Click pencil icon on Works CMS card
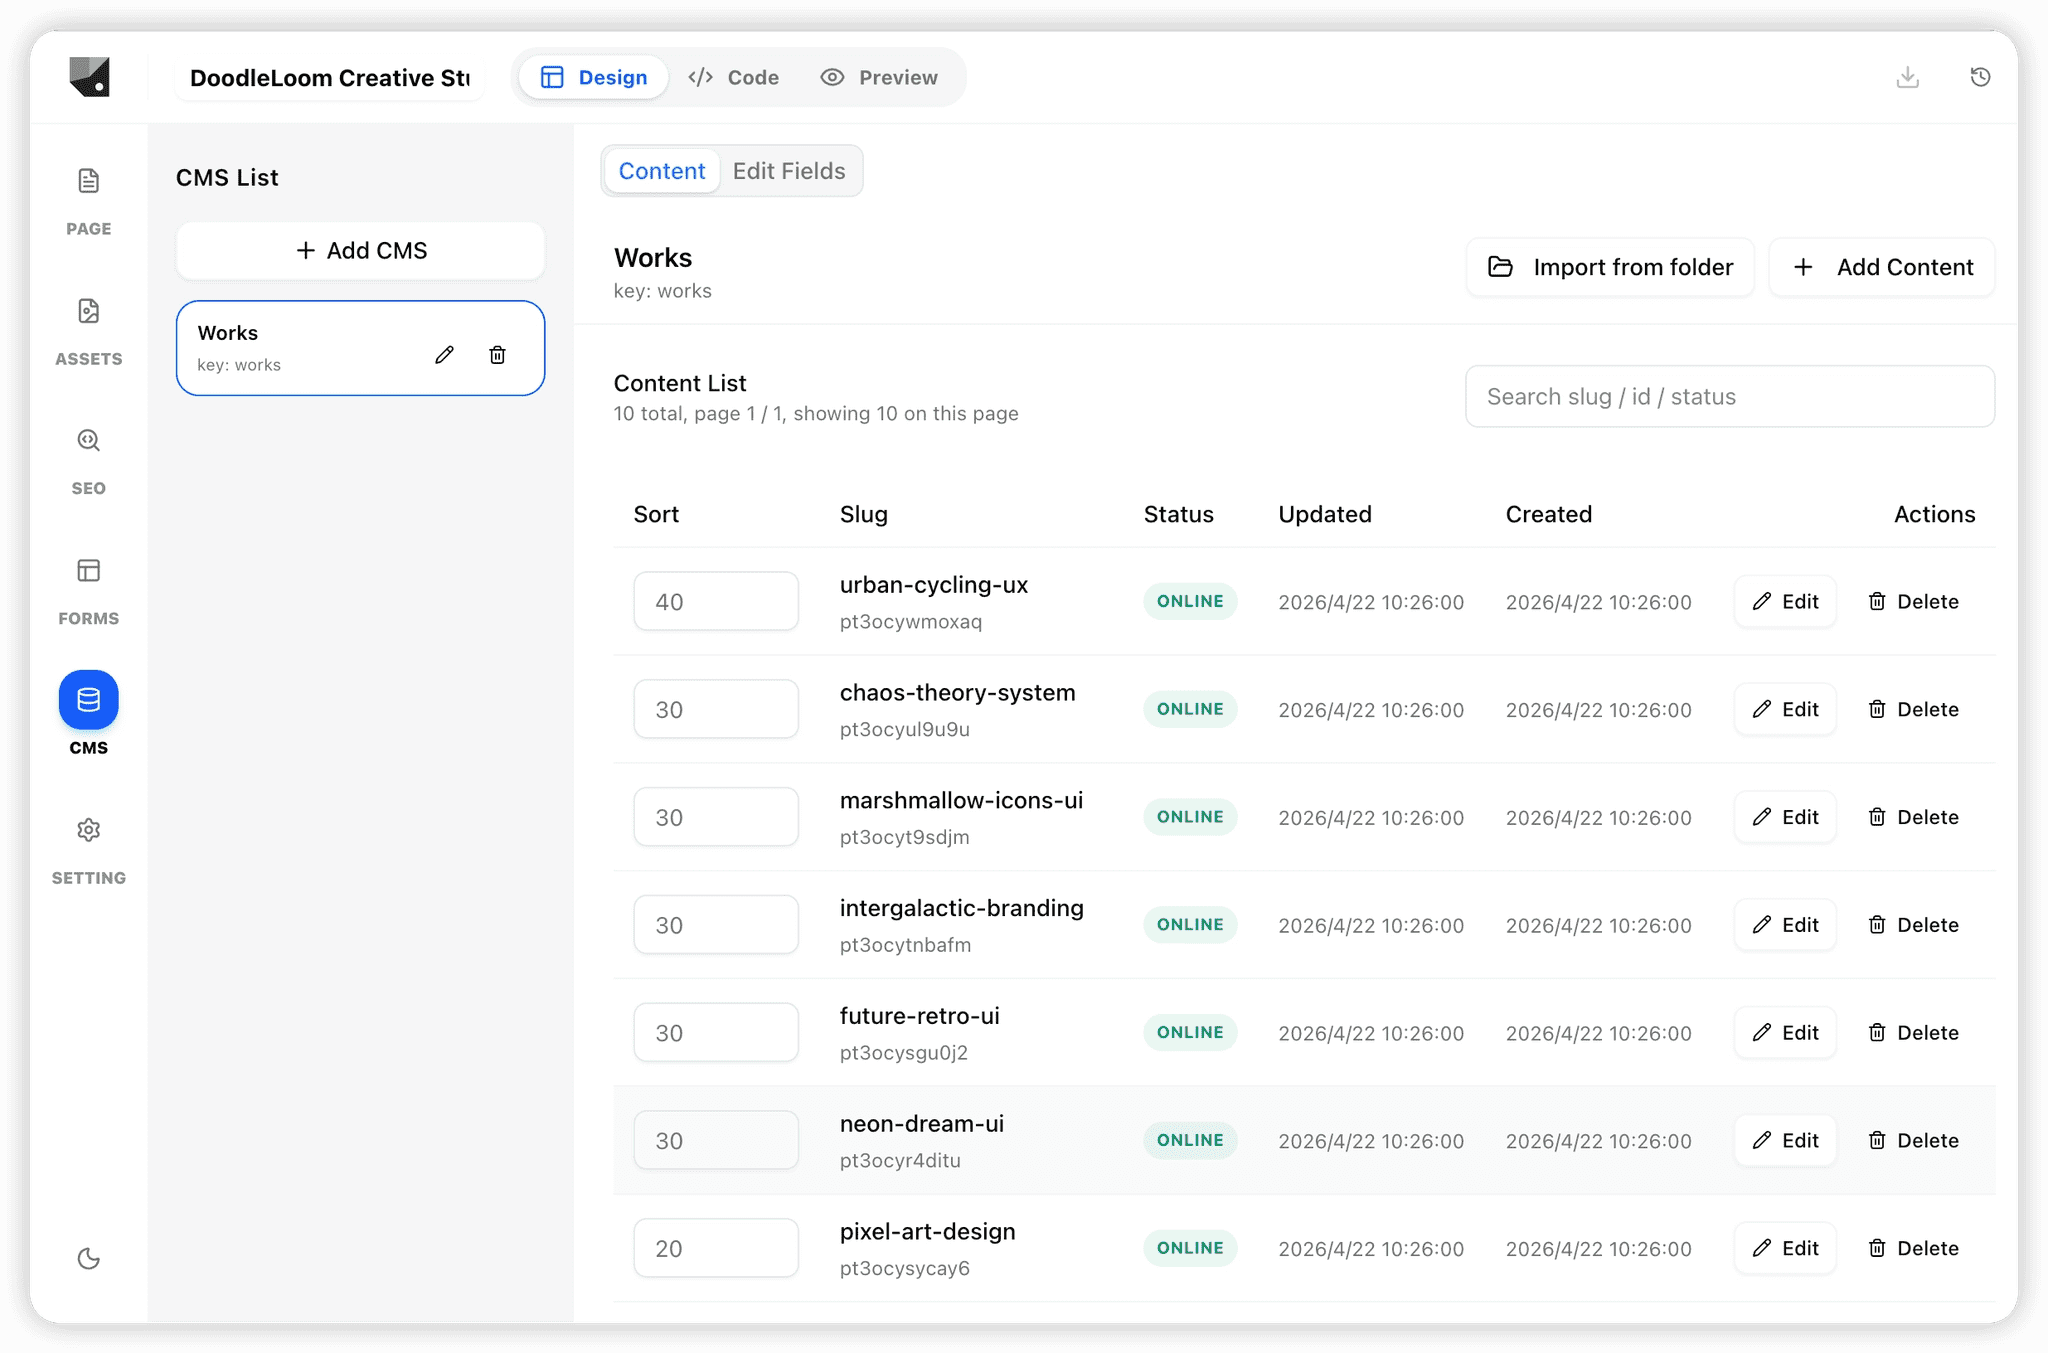 pos(444,355)
